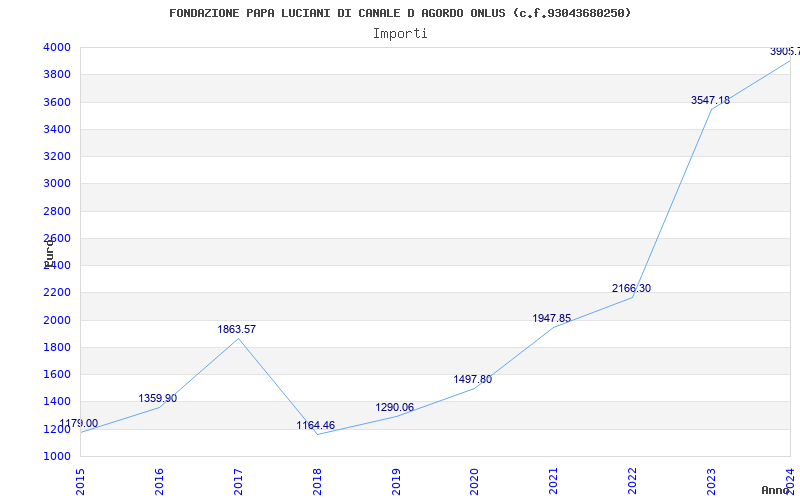Click the Anno x-axis title
Screen dimensions: 800x500
[x=776, y=490]
